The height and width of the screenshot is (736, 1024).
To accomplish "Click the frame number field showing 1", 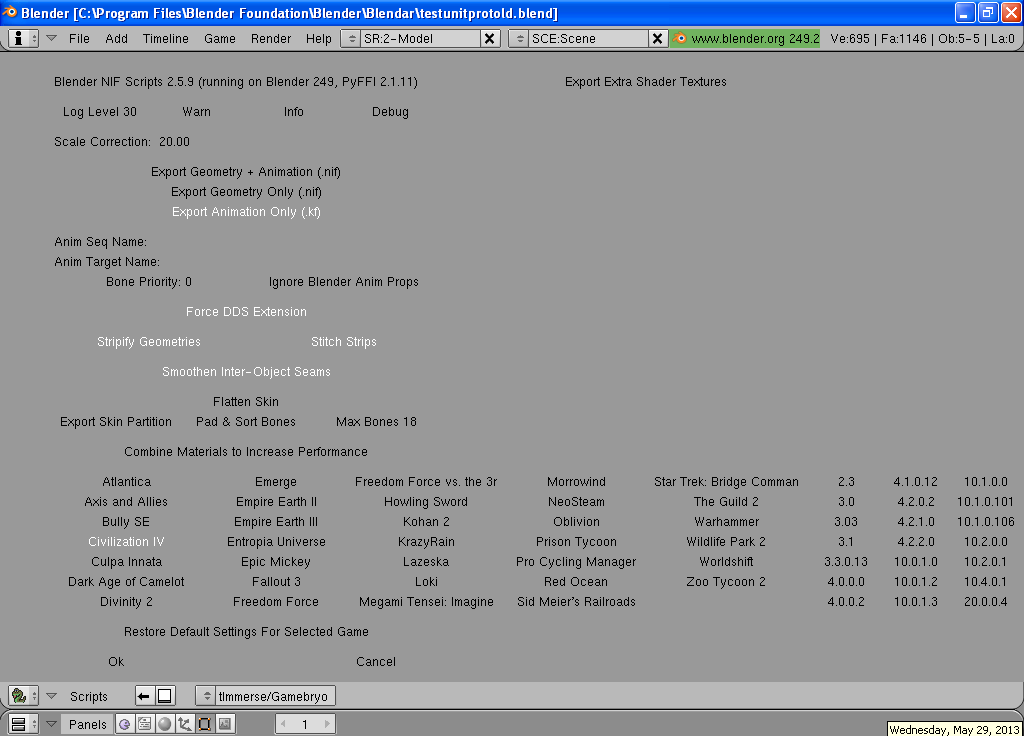I will pos(305,724).
